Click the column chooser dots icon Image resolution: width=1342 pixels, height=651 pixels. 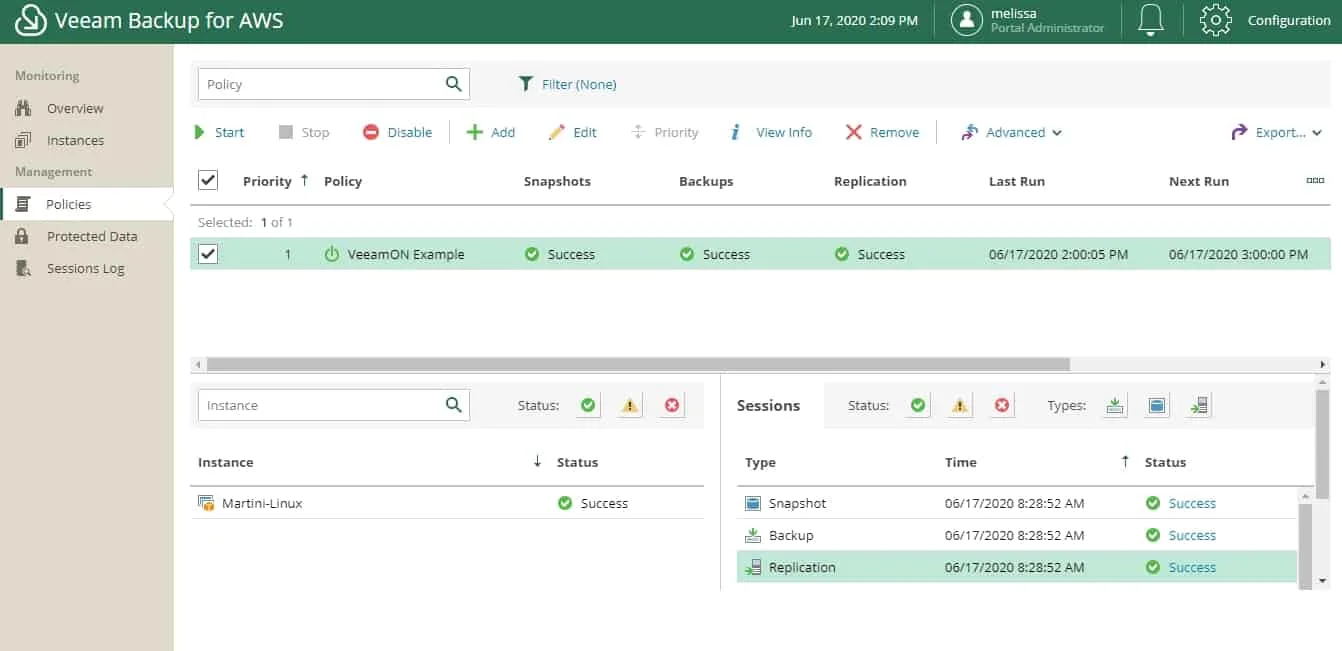[x=1315, y=181]
